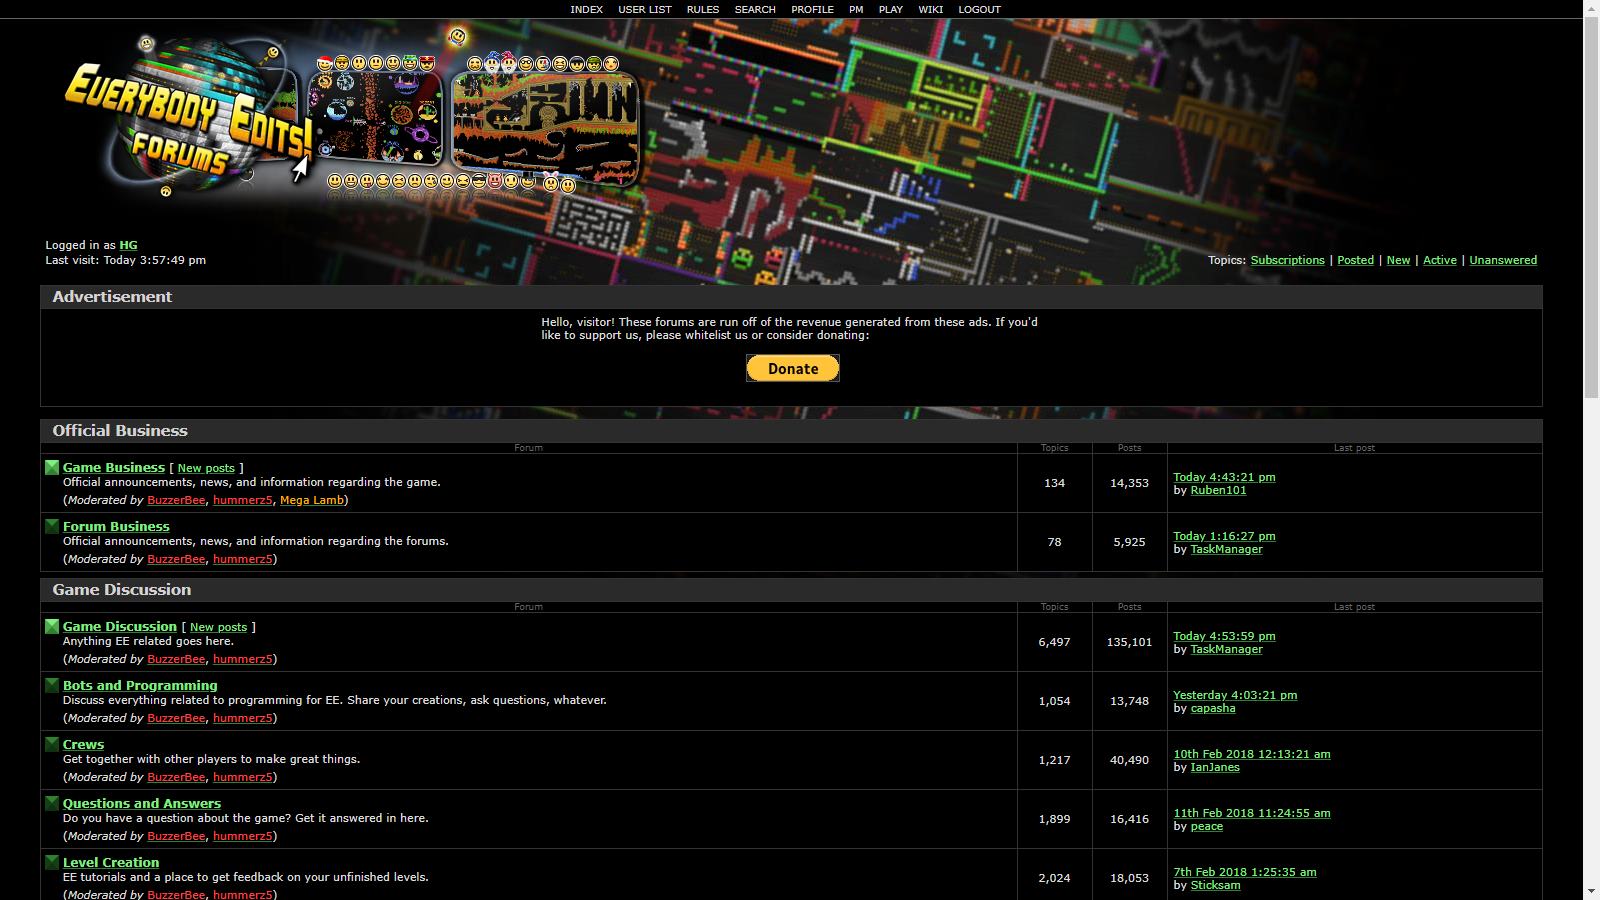Click the Game Discussion forum status icon
The width and height of the screenshot is (1600, 900).
52,626
